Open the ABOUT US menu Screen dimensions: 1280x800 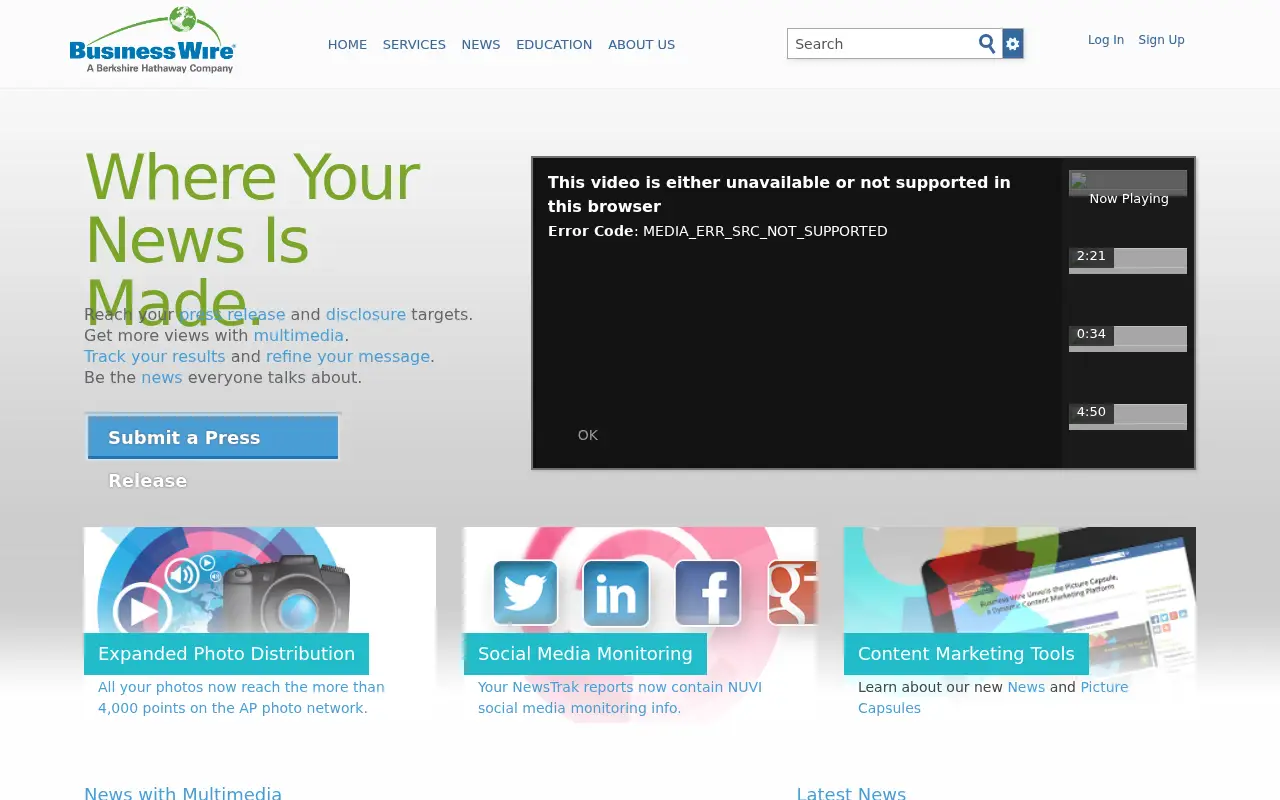tap(642, 45)
